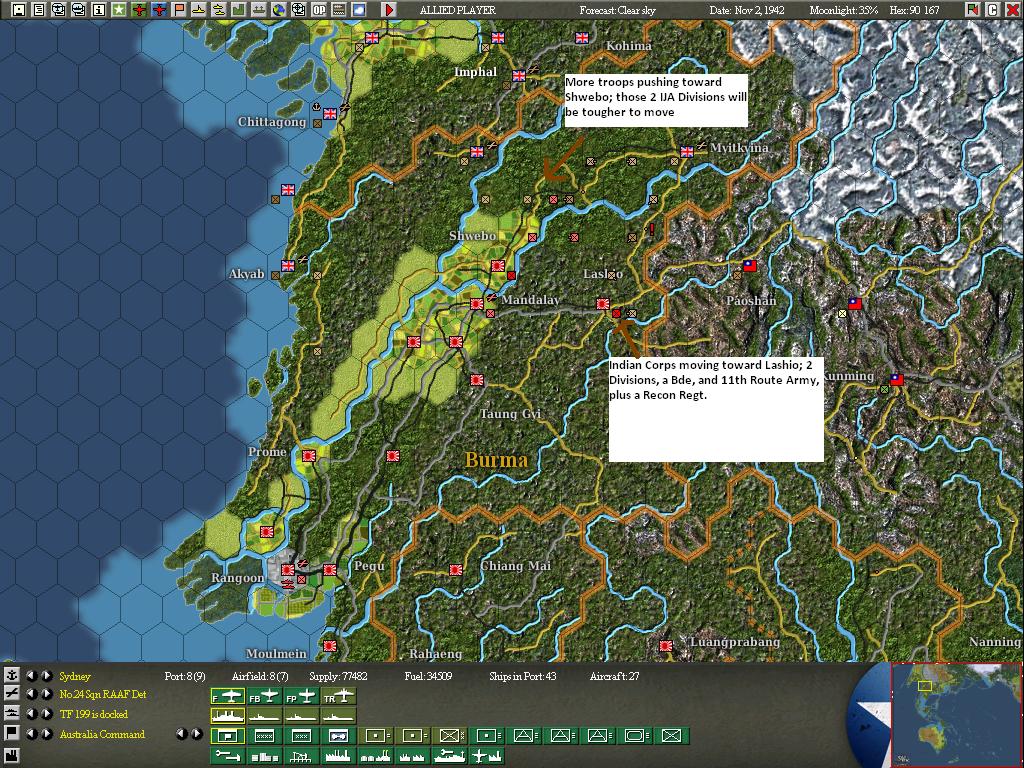
Task: Click the anchor port icon beside Sydney
Action: pyautogui.click(x=12, y=675)
